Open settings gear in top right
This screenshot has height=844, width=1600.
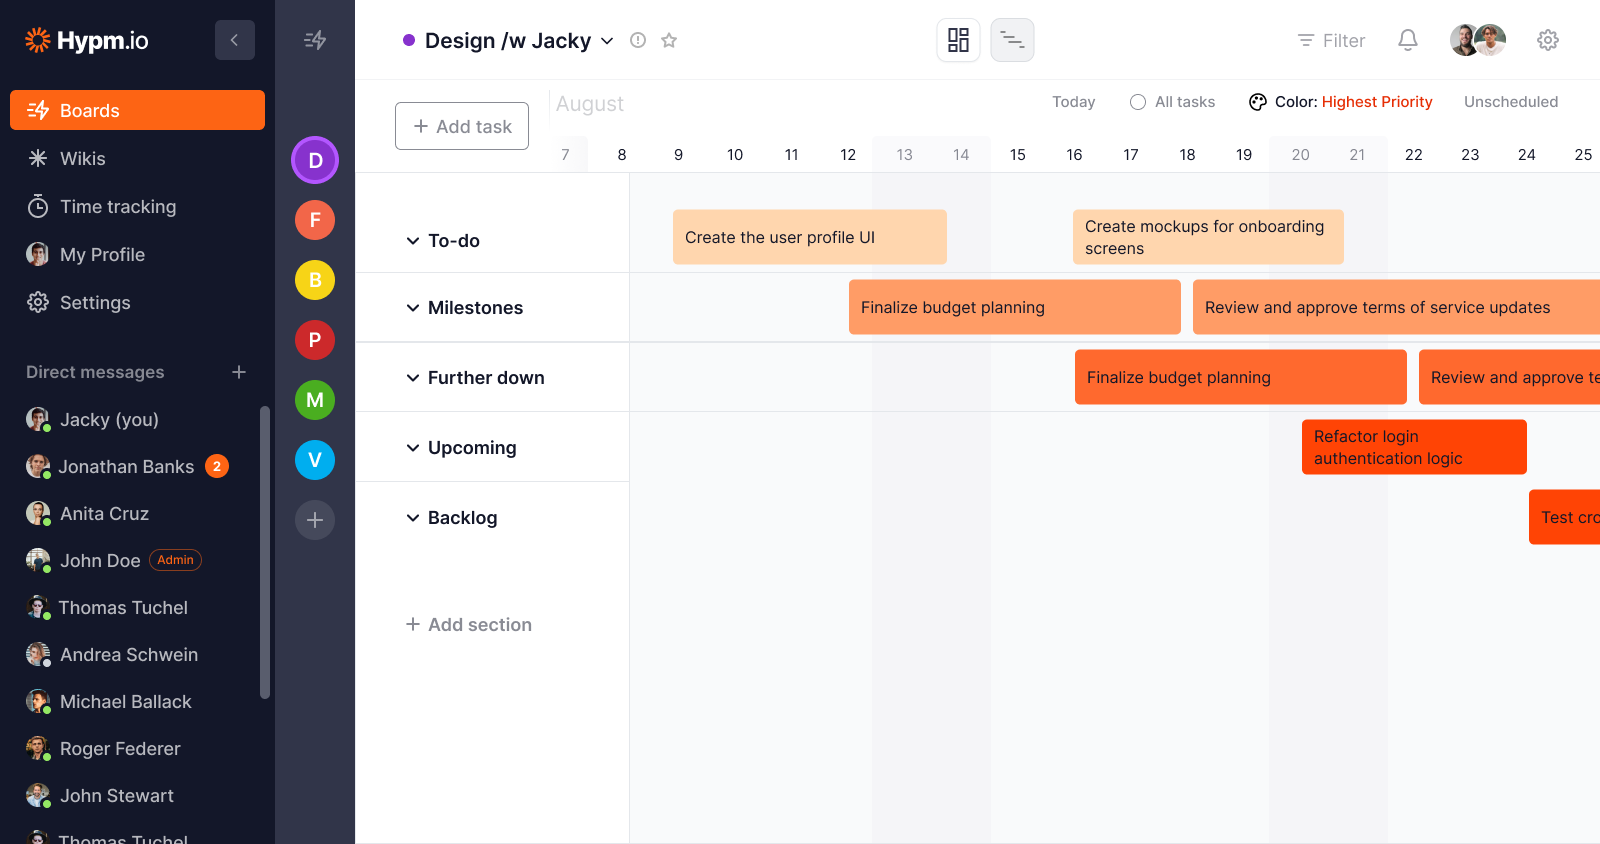pyautogui.click(x=1547, y=40)
